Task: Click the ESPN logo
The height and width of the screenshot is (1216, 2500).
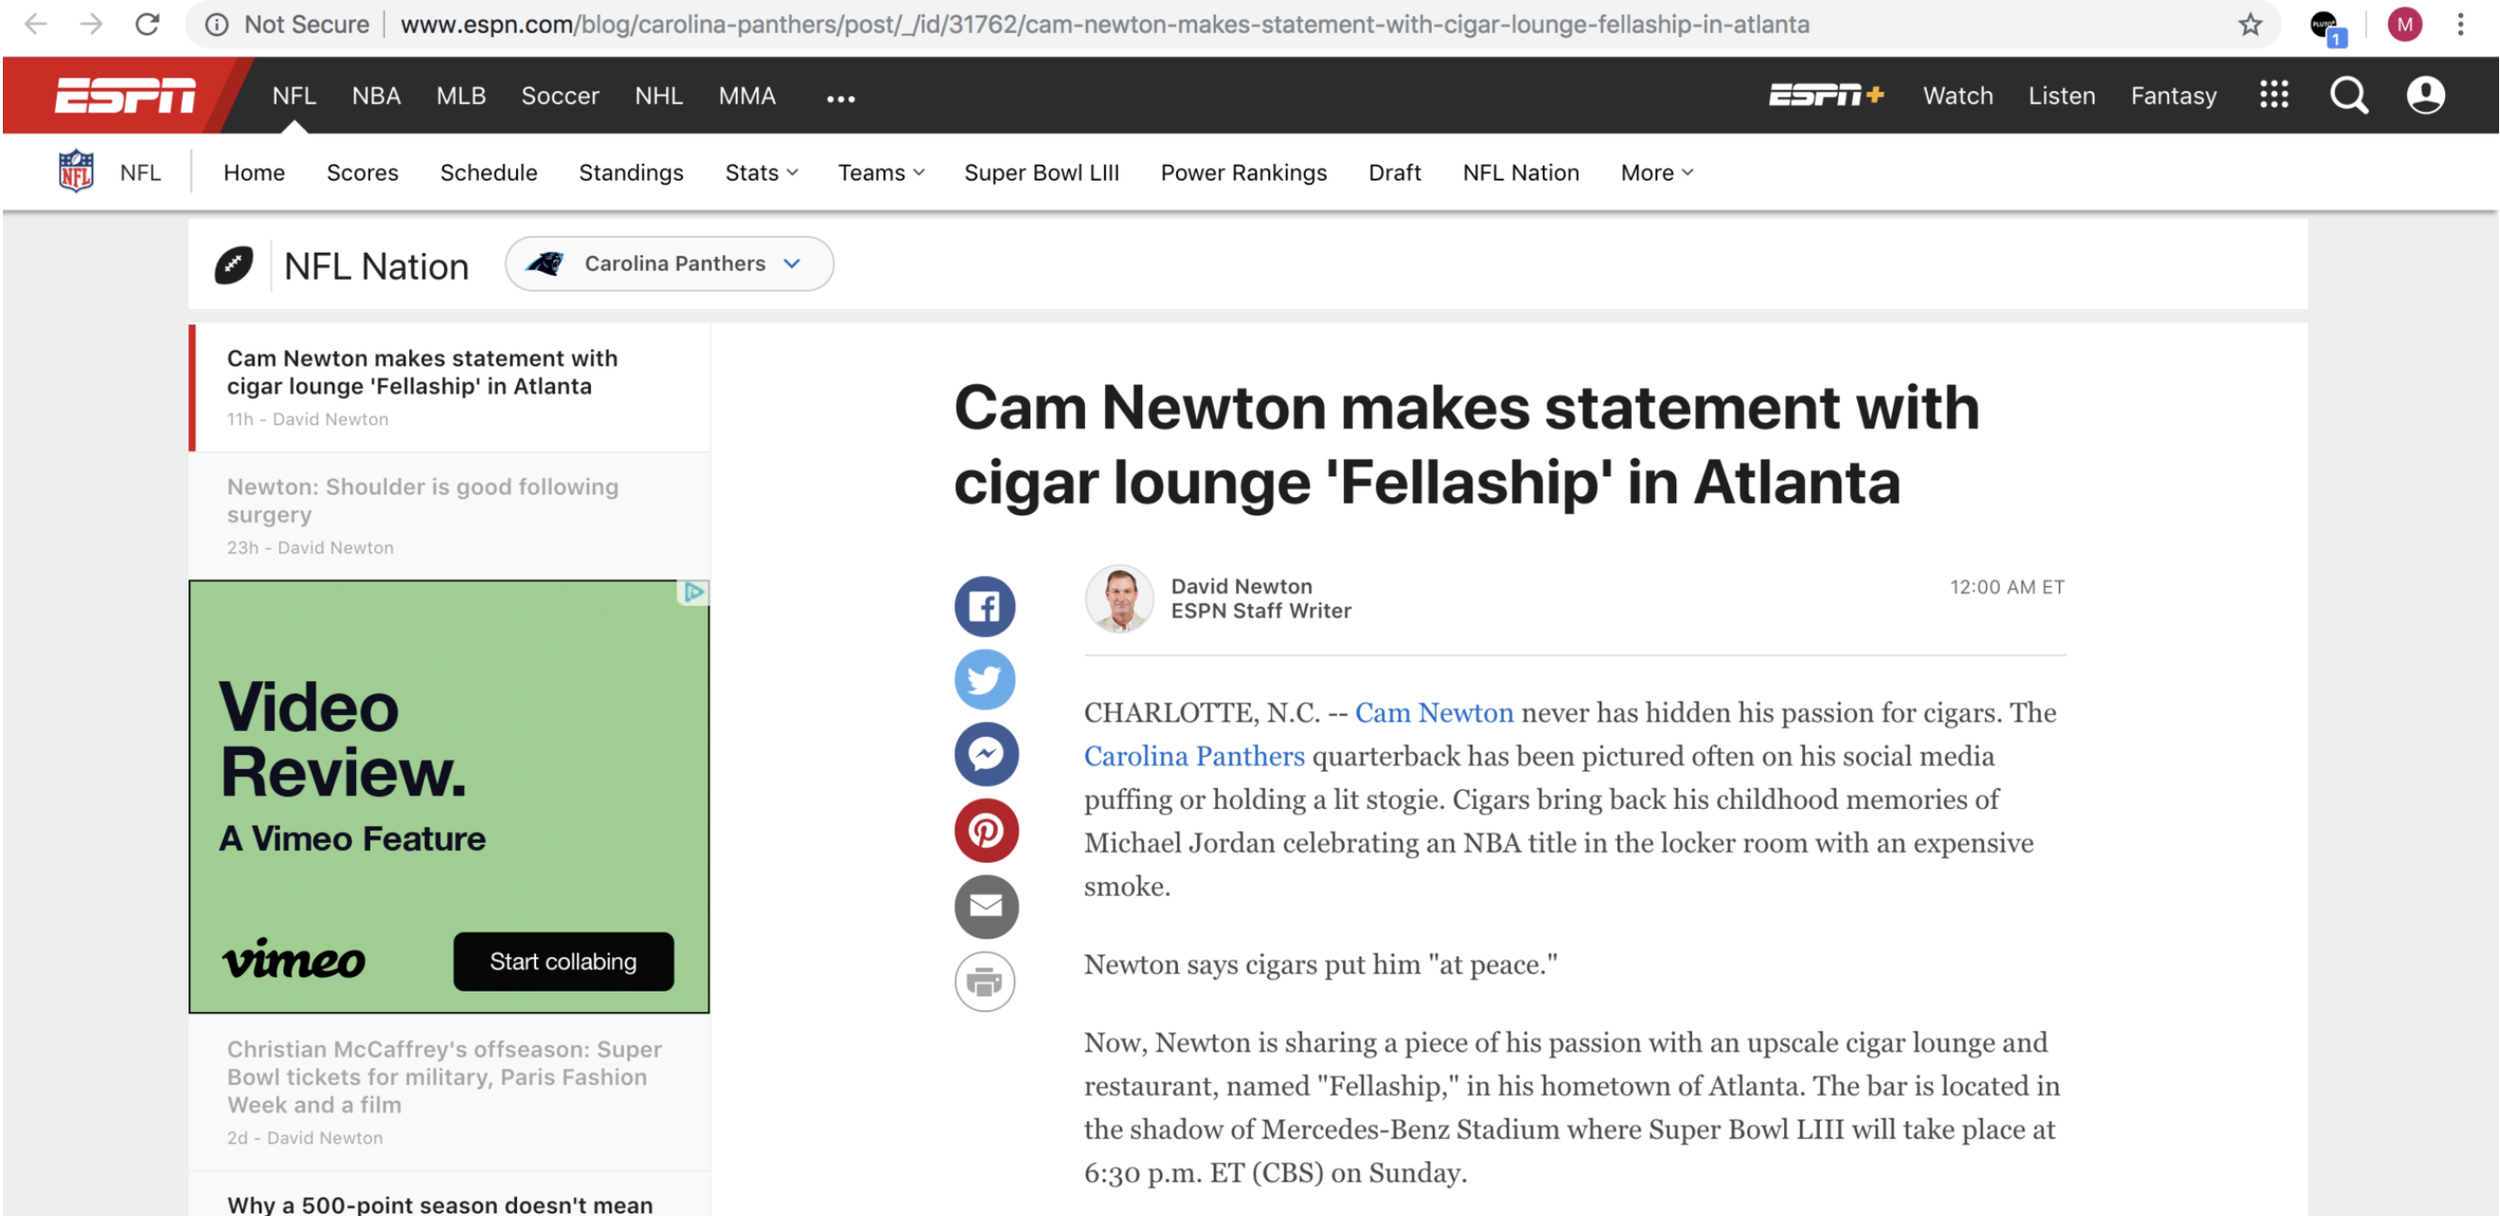Action: (125, 96)
